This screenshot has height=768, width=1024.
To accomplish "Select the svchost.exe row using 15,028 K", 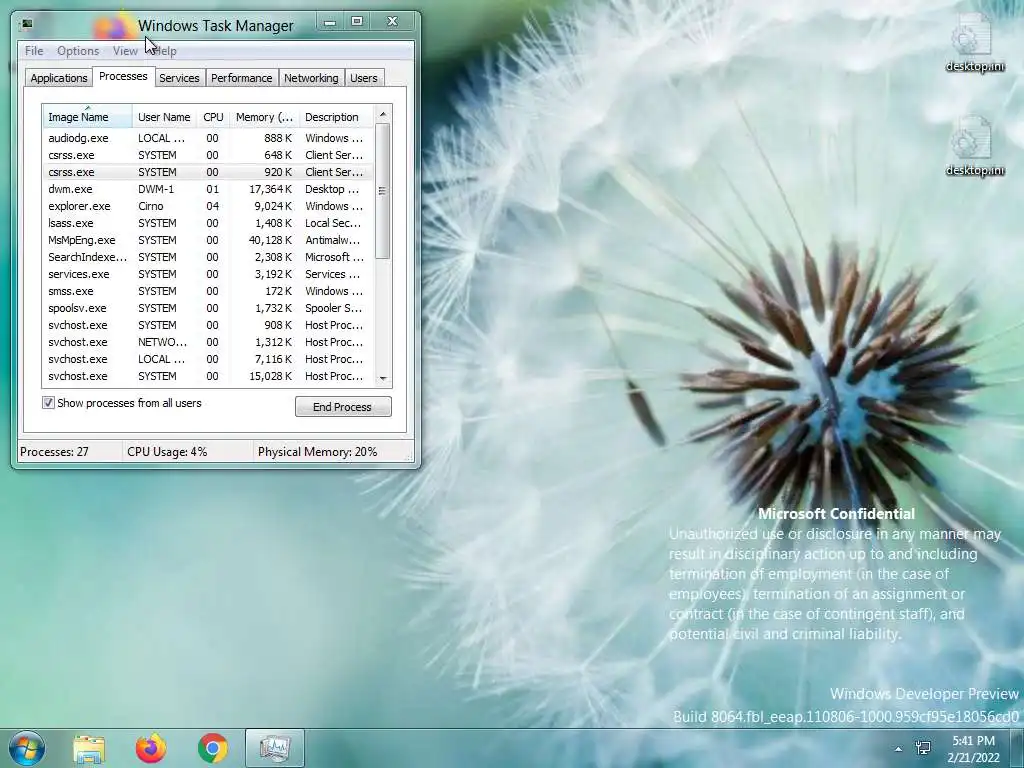I will (208, 376).
